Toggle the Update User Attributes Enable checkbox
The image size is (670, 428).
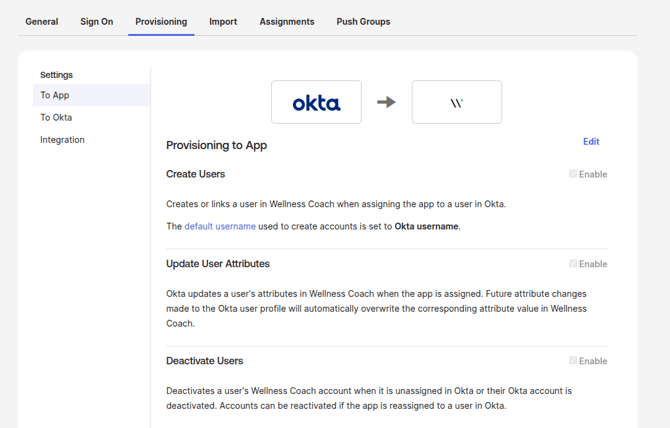pos(573,264)
